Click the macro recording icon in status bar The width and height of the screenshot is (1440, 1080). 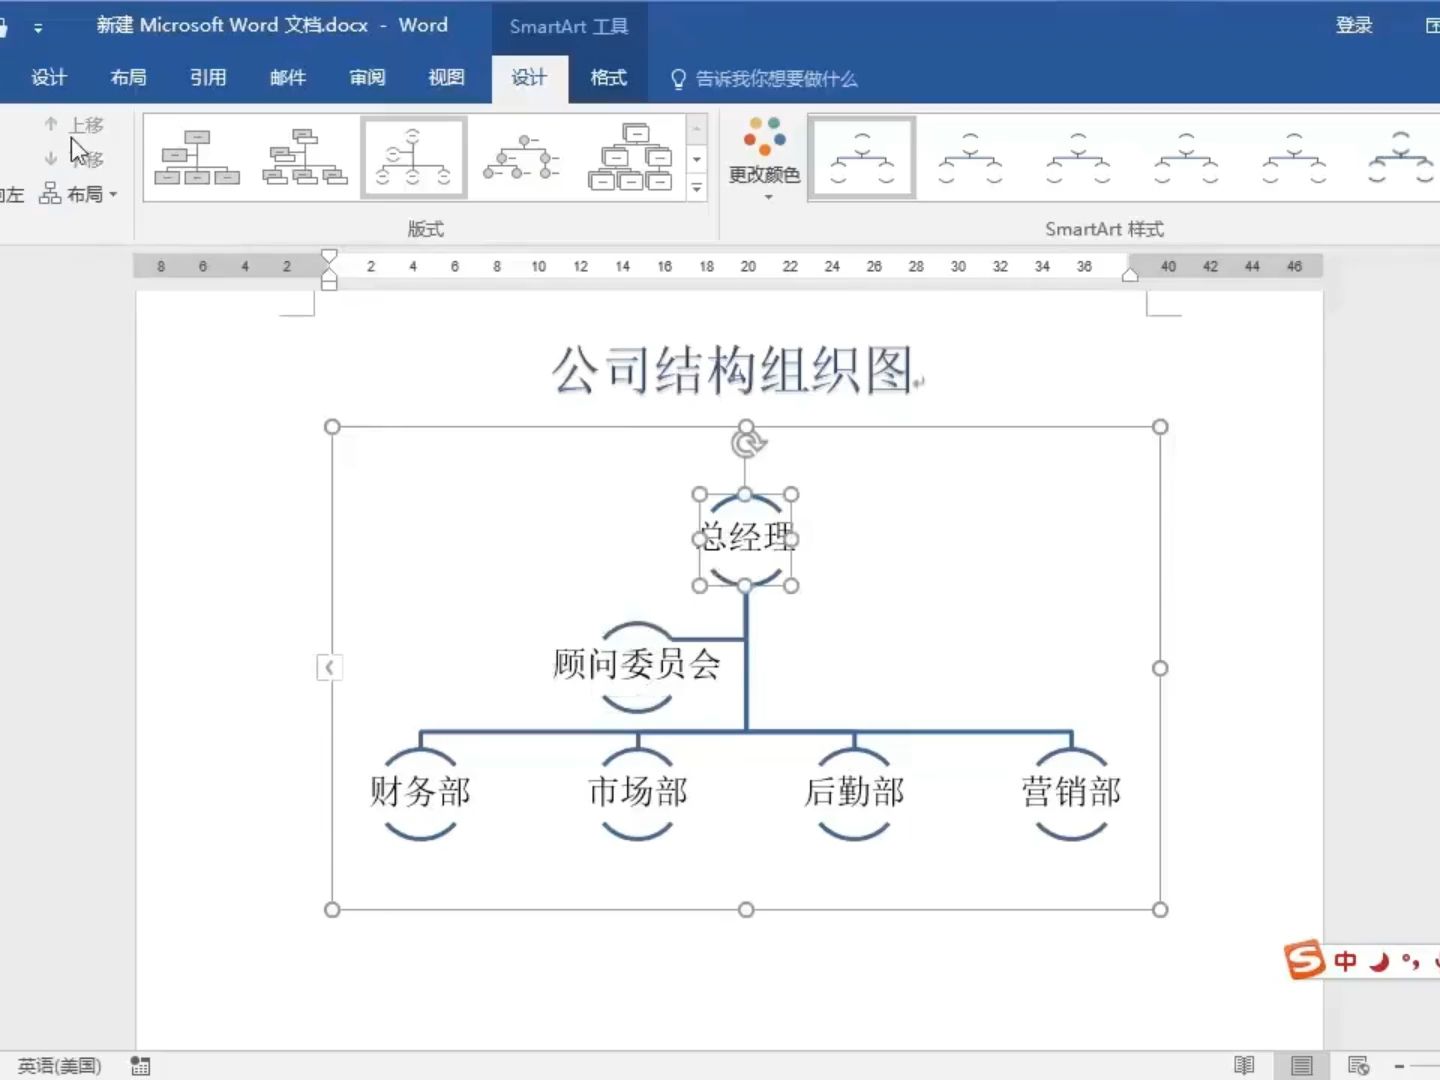140,1065
